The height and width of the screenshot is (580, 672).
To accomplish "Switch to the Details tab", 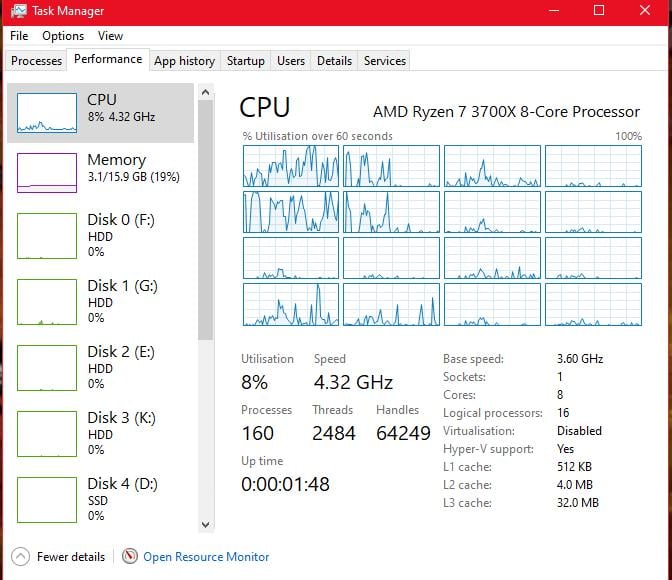I will click(x=334, y=60).
